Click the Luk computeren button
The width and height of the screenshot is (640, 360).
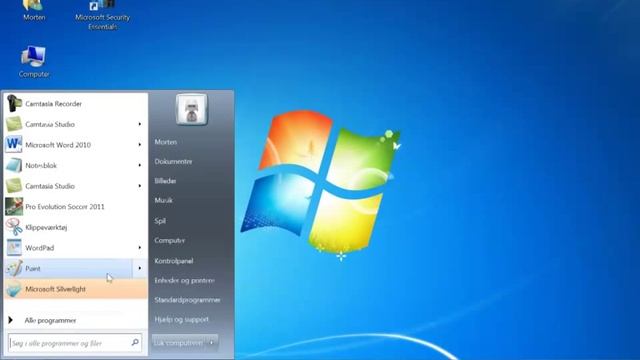pos(179,343)
